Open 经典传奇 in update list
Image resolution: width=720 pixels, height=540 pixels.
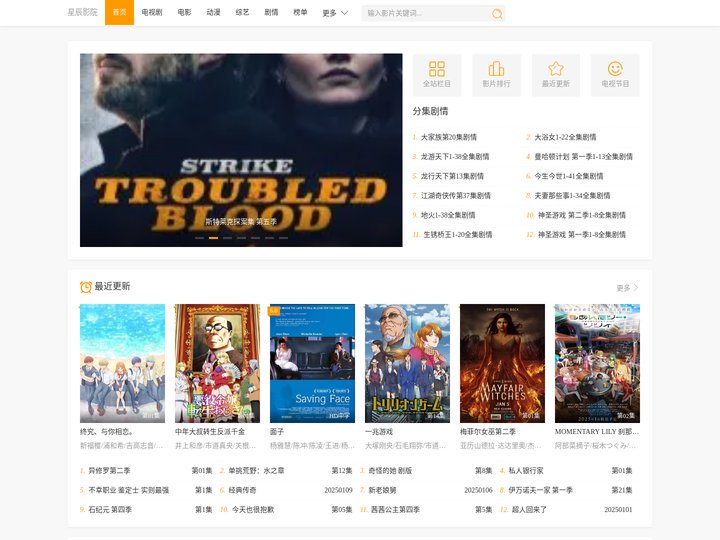point(242,490)
